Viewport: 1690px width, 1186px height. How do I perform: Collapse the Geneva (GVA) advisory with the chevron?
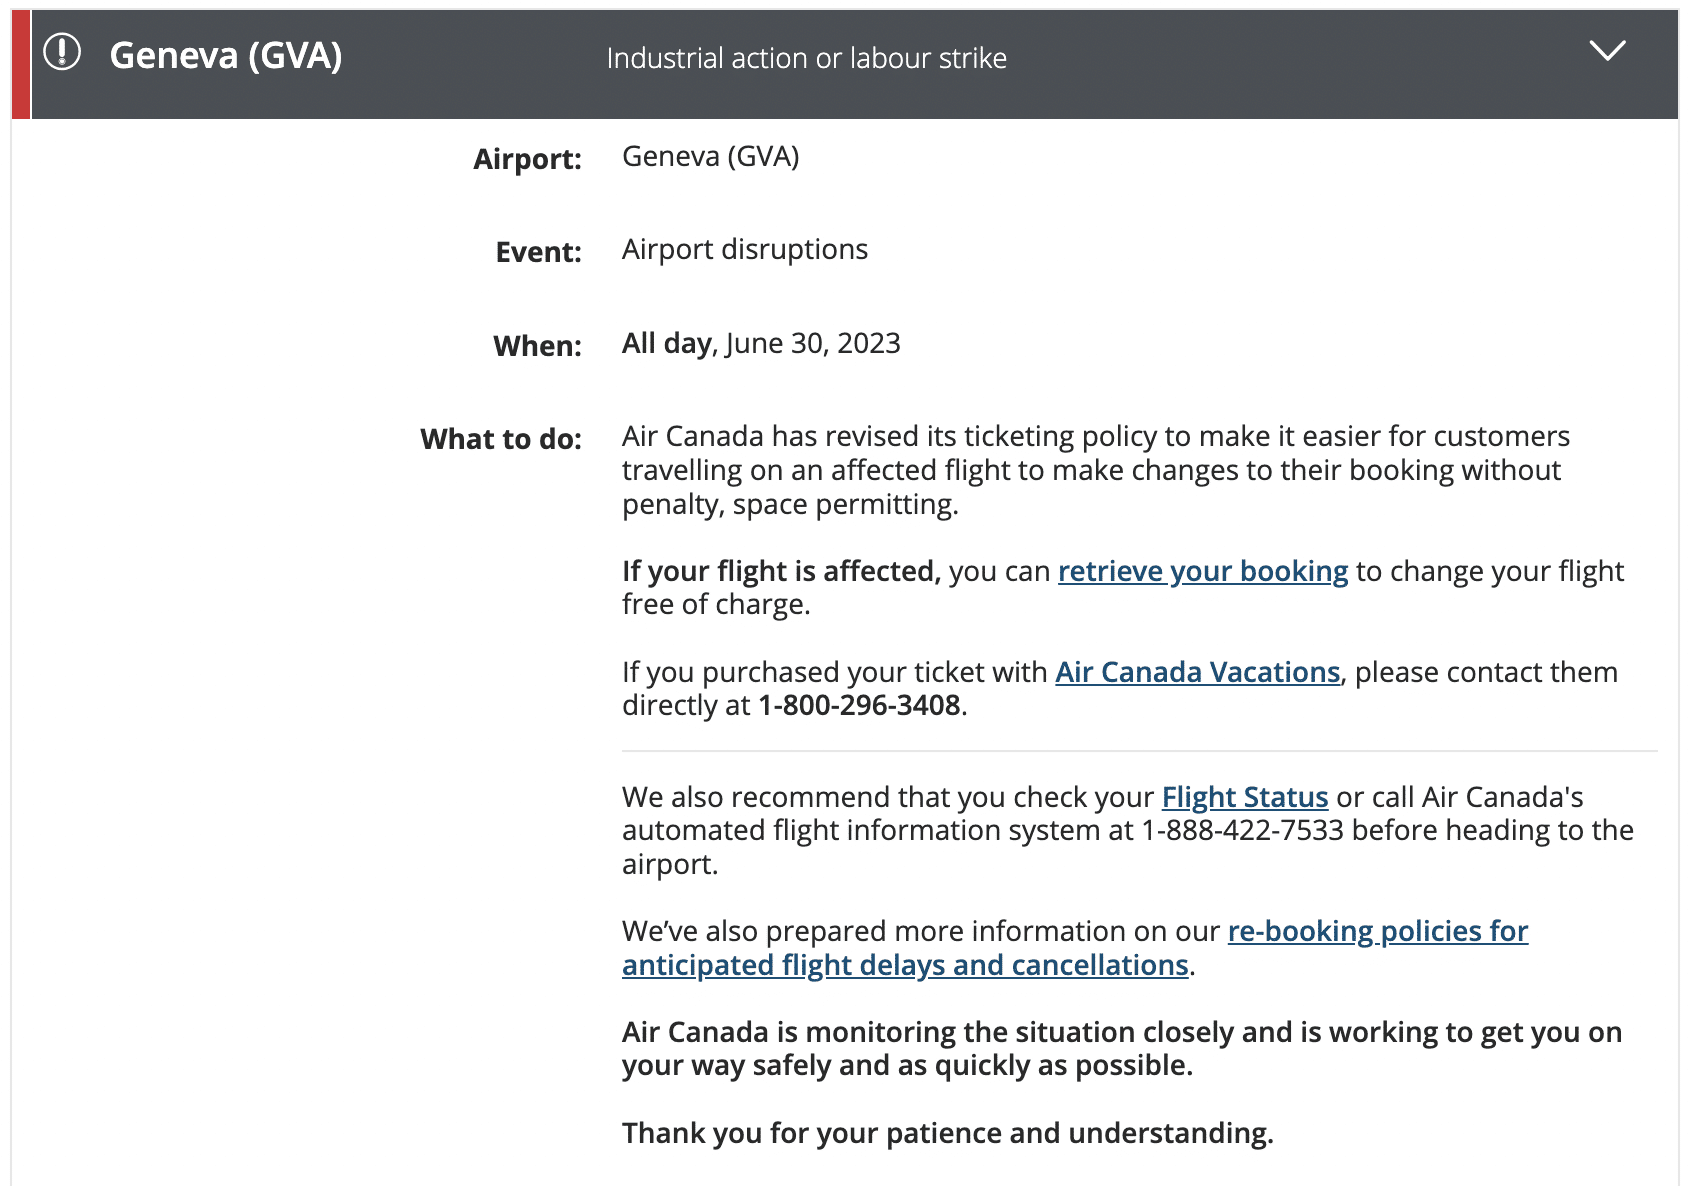pos(1607,51)
